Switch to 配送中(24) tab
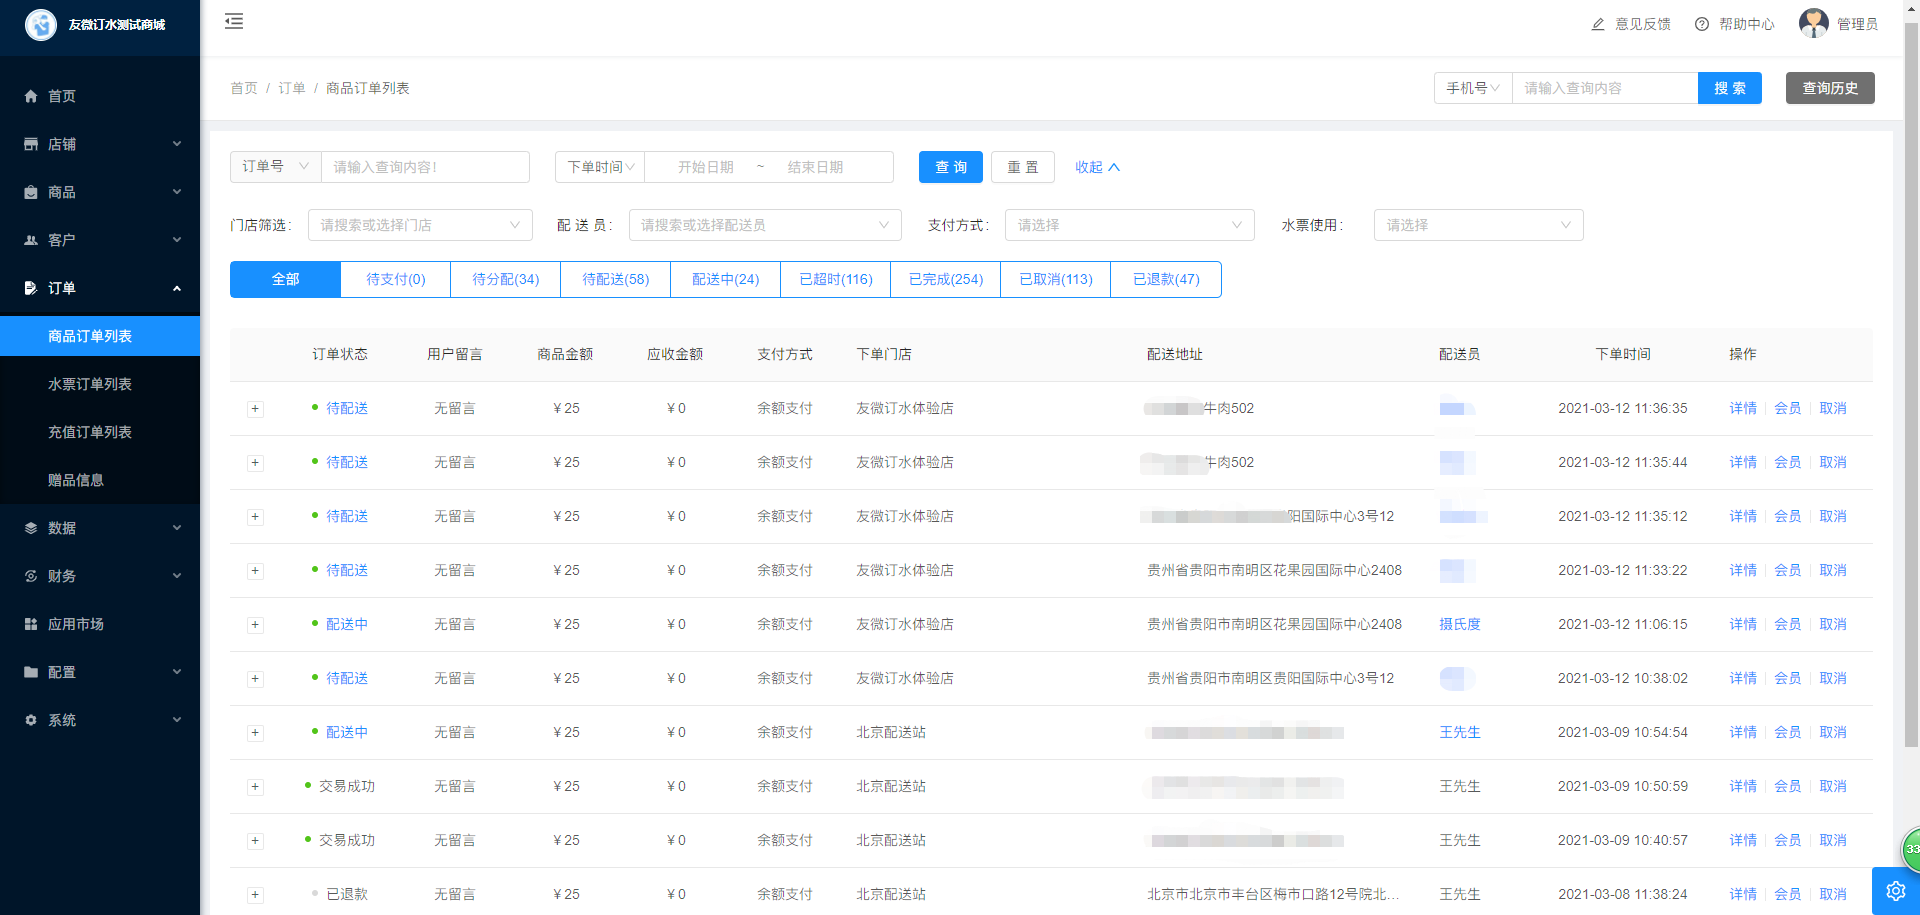The height and width of the screenshot is (915, 1920). tap(726, 279)
